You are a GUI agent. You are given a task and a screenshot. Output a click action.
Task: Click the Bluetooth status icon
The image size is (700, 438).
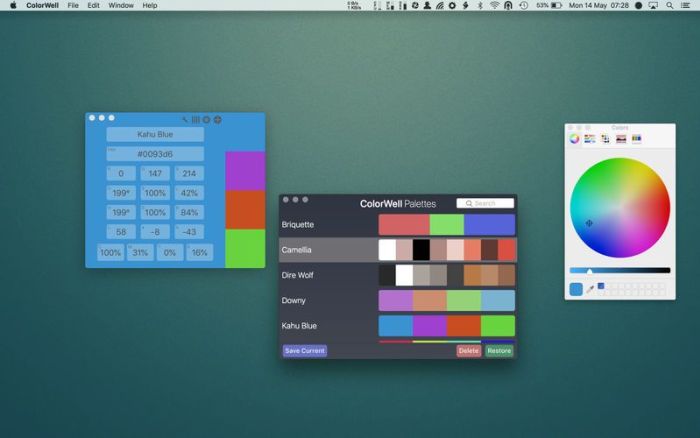(480, 5)
